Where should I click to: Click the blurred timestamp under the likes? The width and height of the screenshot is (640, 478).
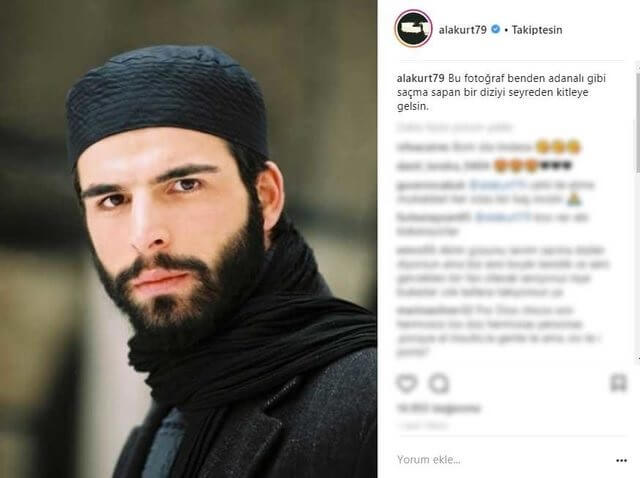pos(422,426)
